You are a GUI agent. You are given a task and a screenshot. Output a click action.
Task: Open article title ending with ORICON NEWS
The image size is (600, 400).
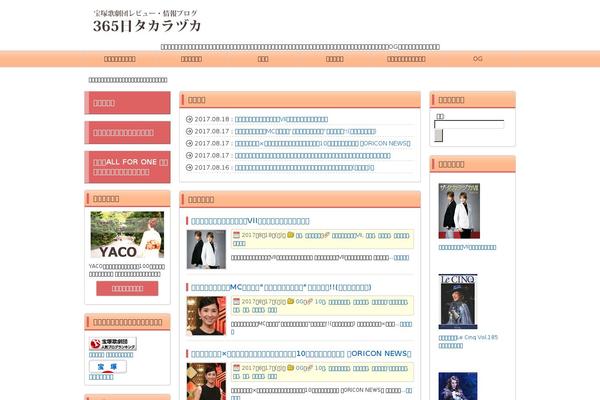click(301, 353)
